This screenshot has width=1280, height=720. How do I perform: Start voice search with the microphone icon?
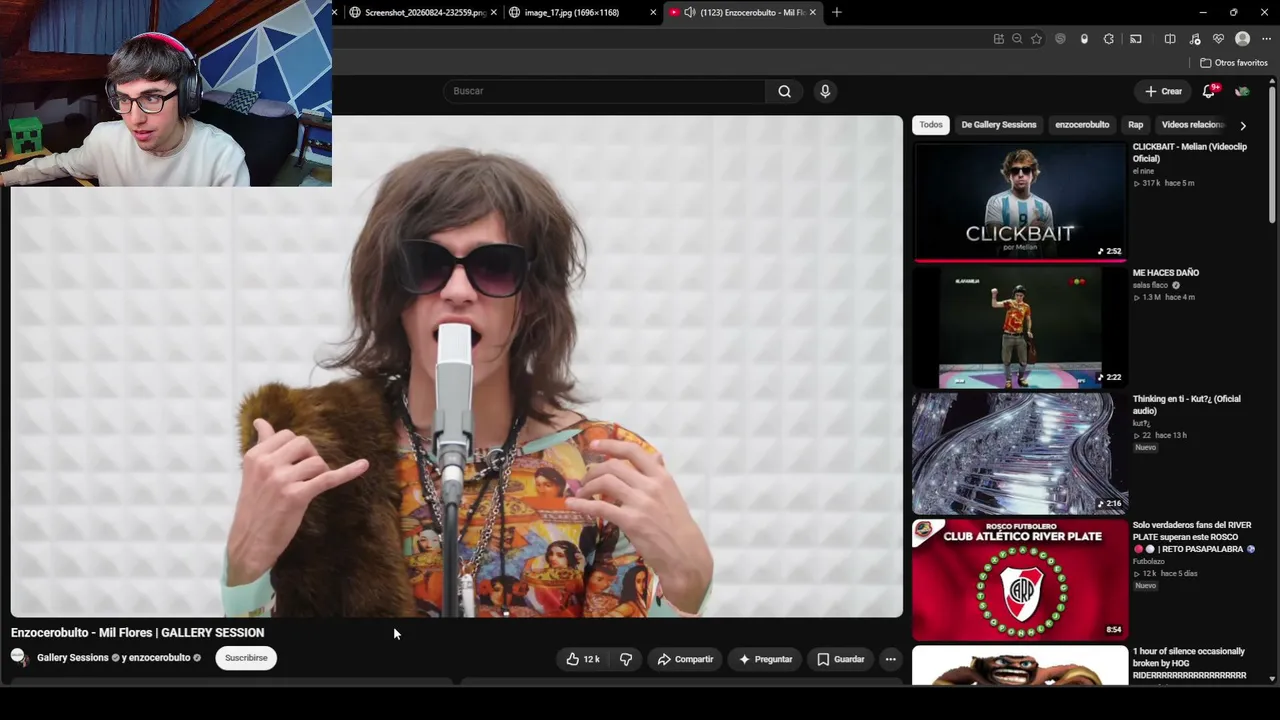tap(825, 91)
